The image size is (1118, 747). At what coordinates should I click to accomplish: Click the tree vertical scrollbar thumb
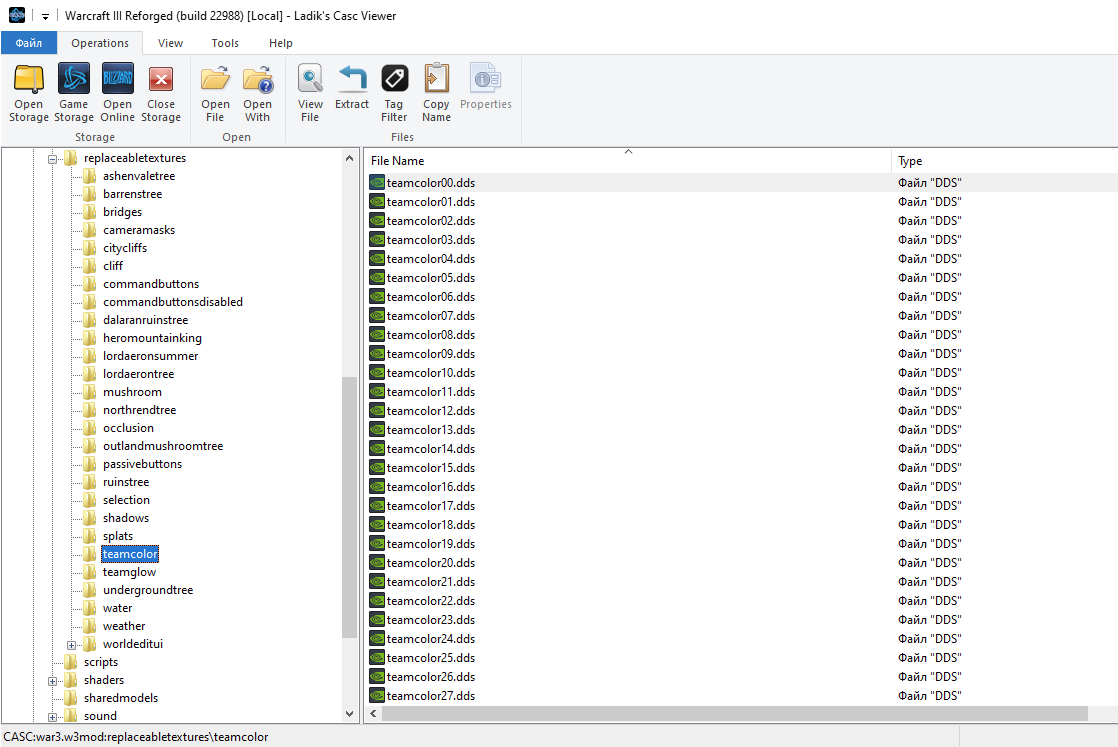pos(349,507)
